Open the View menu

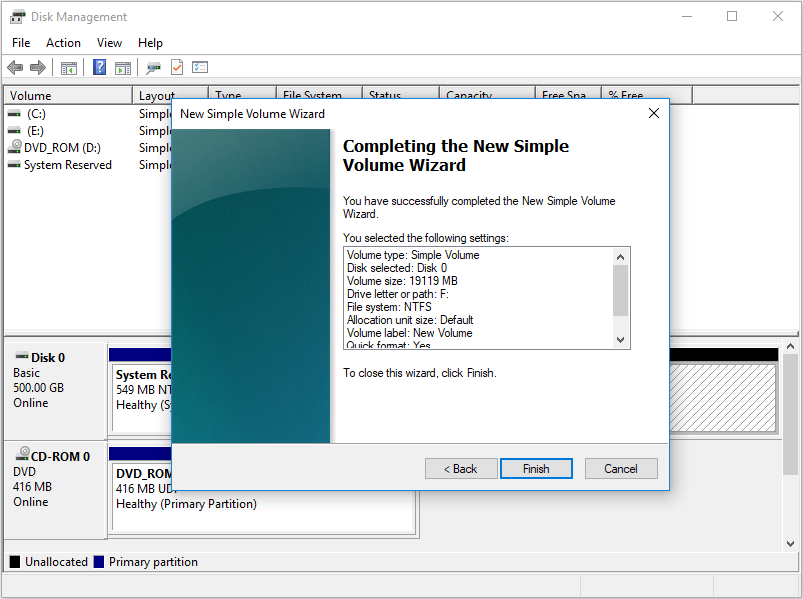[109, 43]
